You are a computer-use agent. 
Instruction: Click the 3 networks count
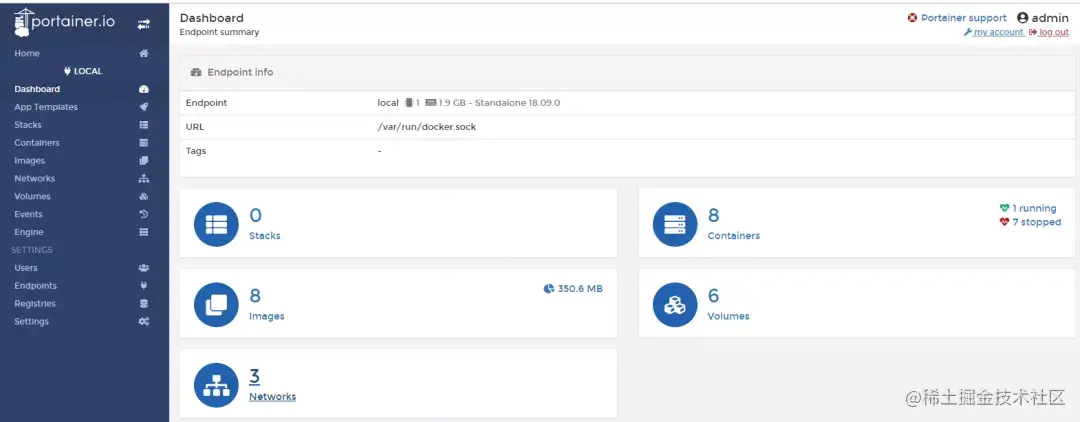click(x=254, y=377)
